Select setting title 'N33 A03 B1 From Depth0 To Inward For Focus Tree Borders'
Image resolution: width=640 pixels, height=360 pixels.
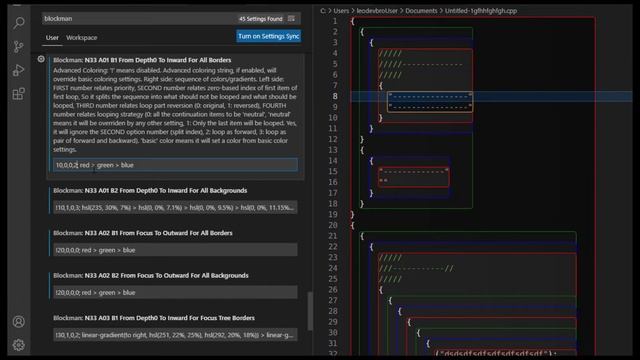coord(169,318)
